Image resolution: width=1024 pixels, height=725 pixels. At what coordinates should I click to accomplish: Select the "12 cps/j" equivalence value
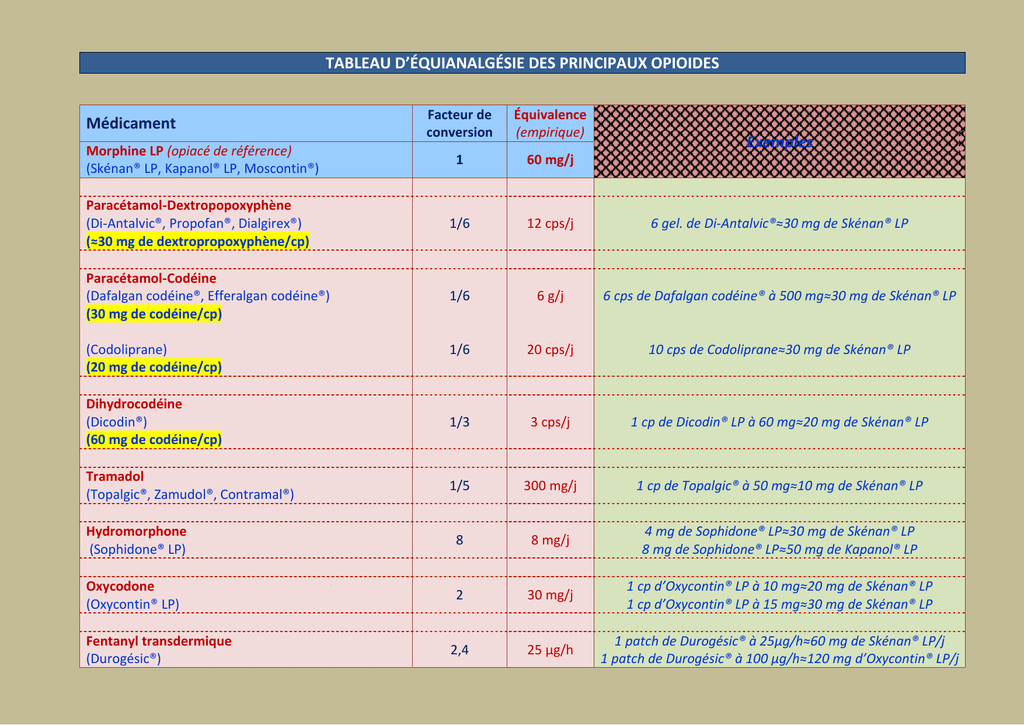[x=550, y=223]
